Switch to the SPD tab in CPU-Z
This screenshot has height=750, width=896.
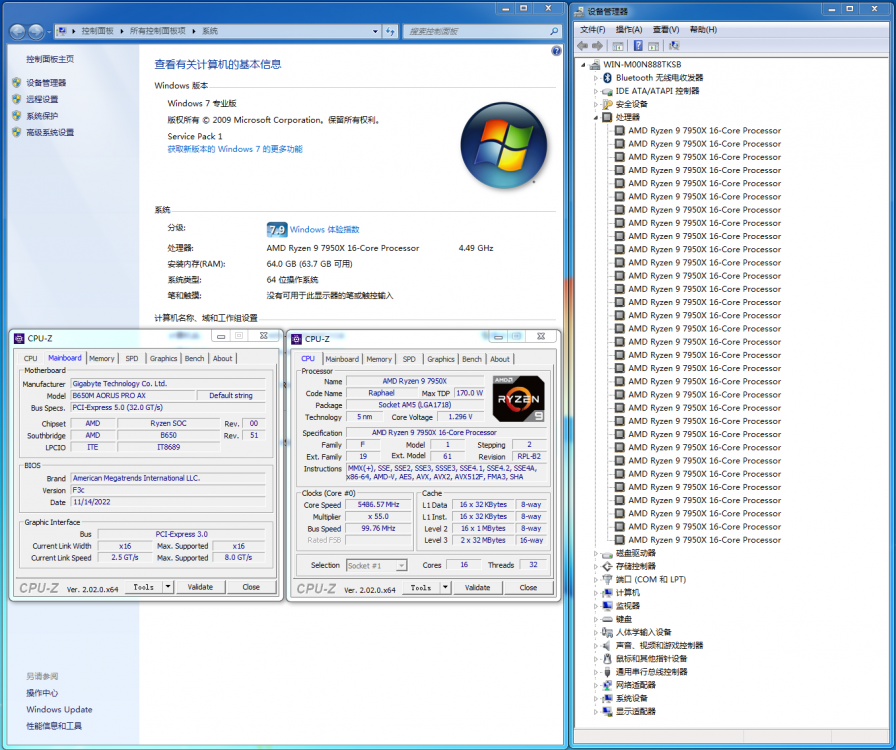(408, 359)
